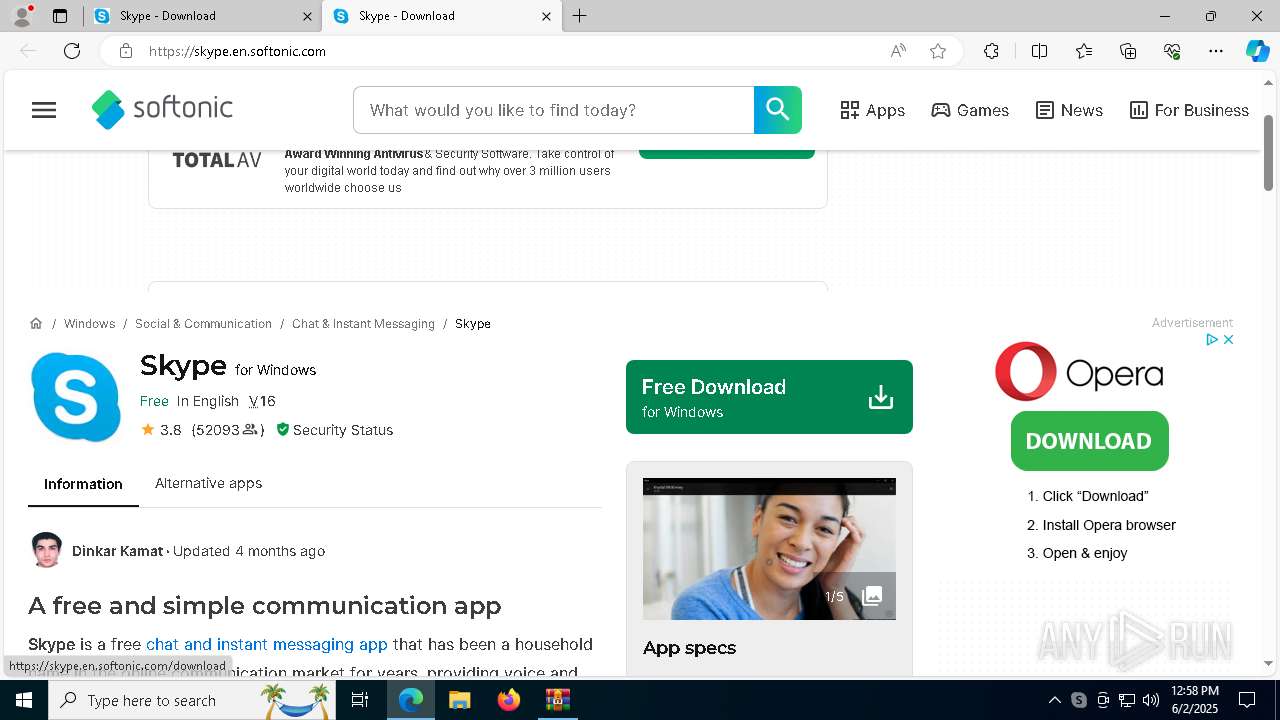Image resolution: width=1280 pixels, height=720 pixels.
Task: Select the Information tab
Action: click(x=83, y=484)
